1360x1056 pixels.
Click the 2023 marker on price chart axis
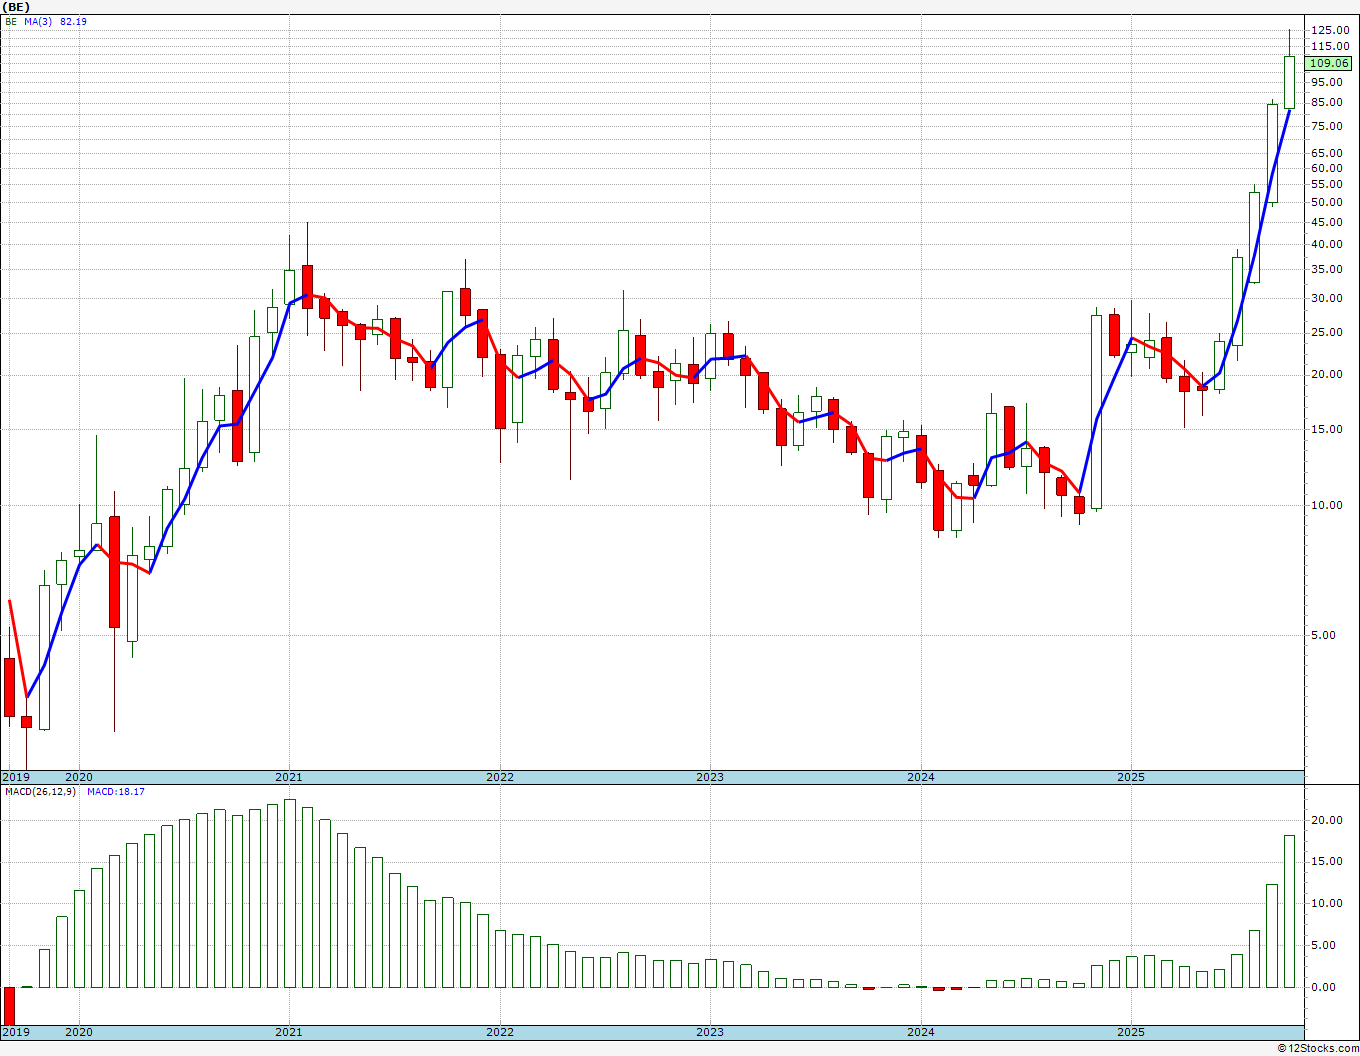709,777
